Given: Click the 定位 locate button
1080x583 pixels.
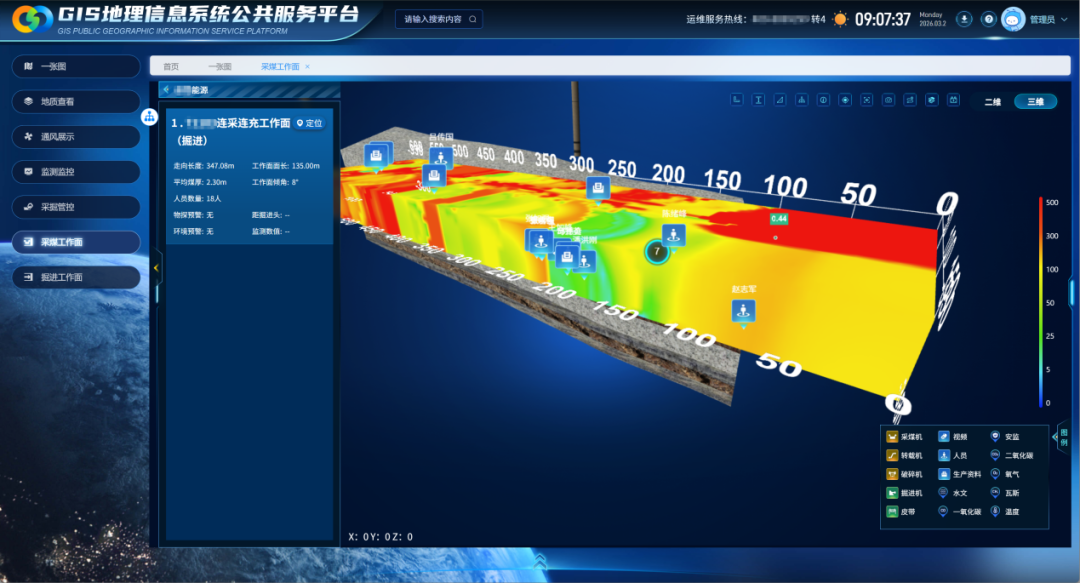Looking at the screenshot, I should click(x=309, y=123).
